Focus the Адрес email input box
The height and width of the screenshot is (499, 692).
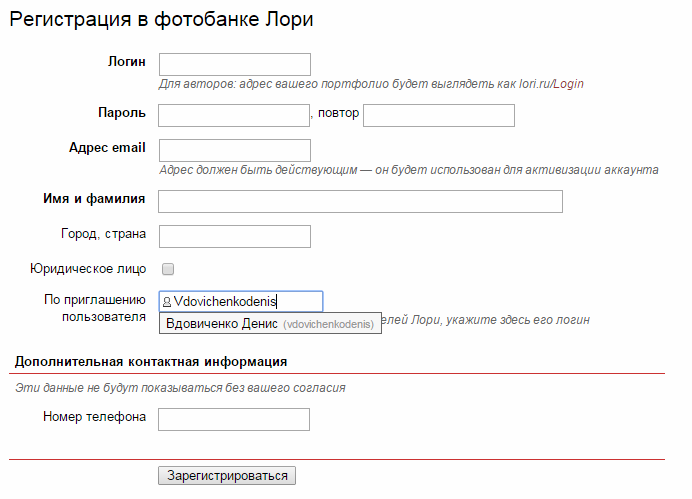[235, 150]
